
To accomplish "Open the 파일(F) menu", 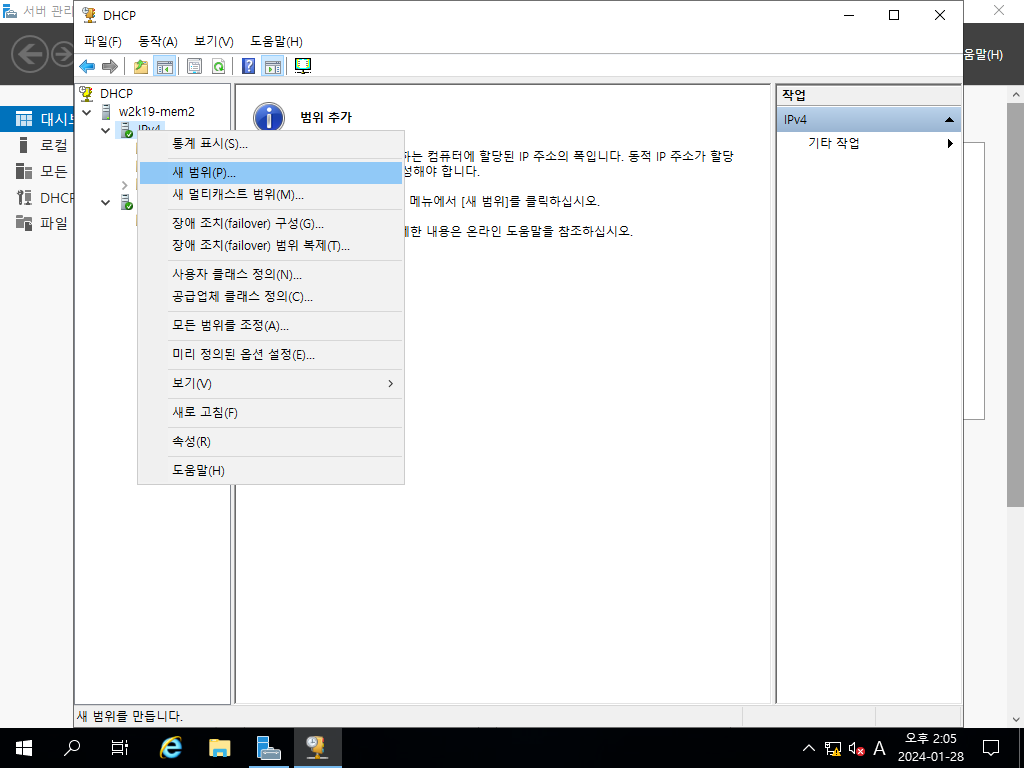I will click(103, 41).
